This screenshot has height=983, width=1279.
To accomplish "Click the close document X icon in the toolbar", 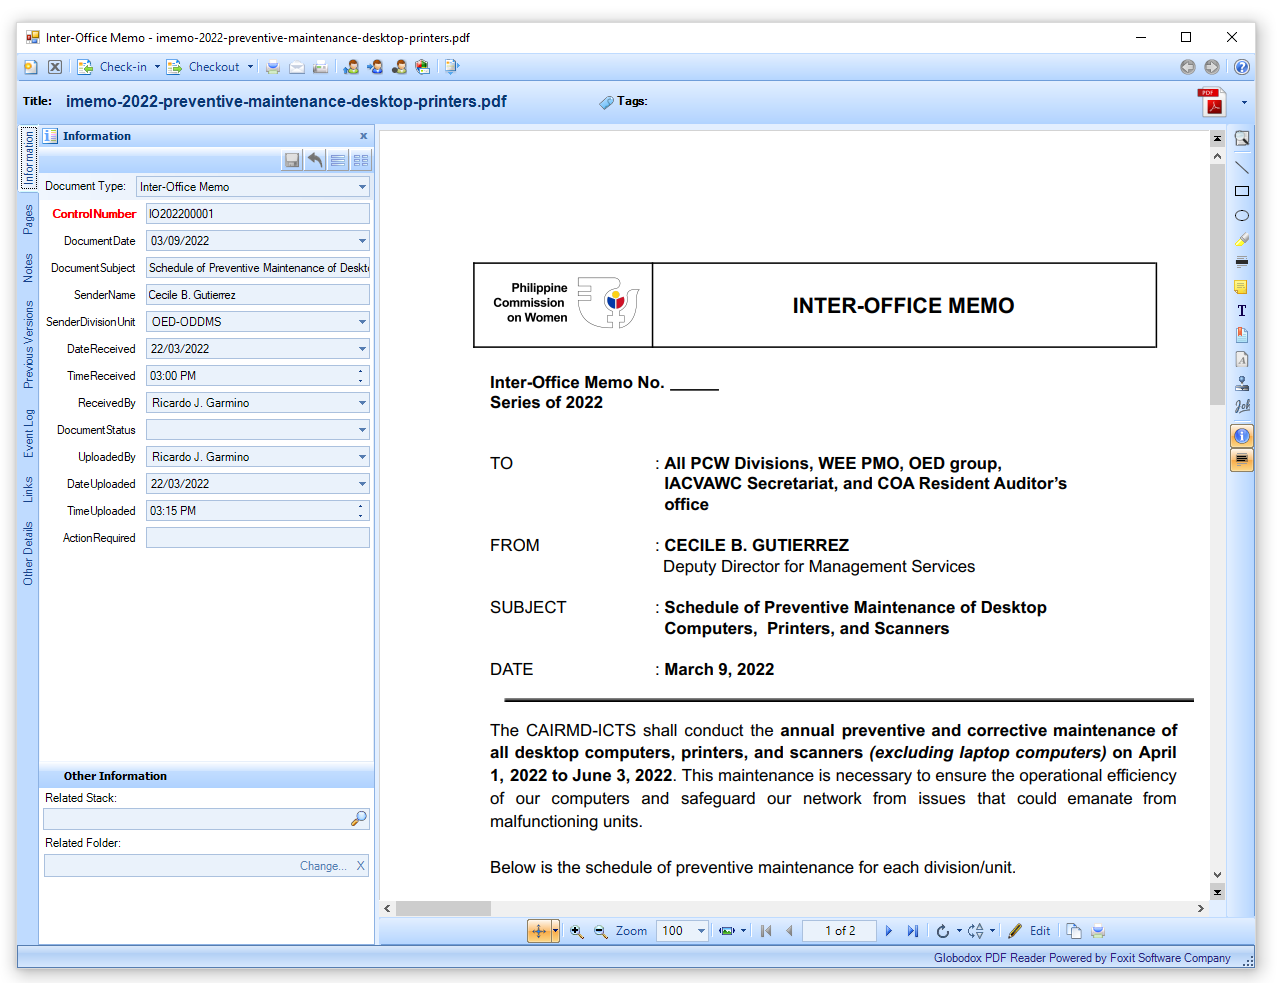I will tap(55, 67).
